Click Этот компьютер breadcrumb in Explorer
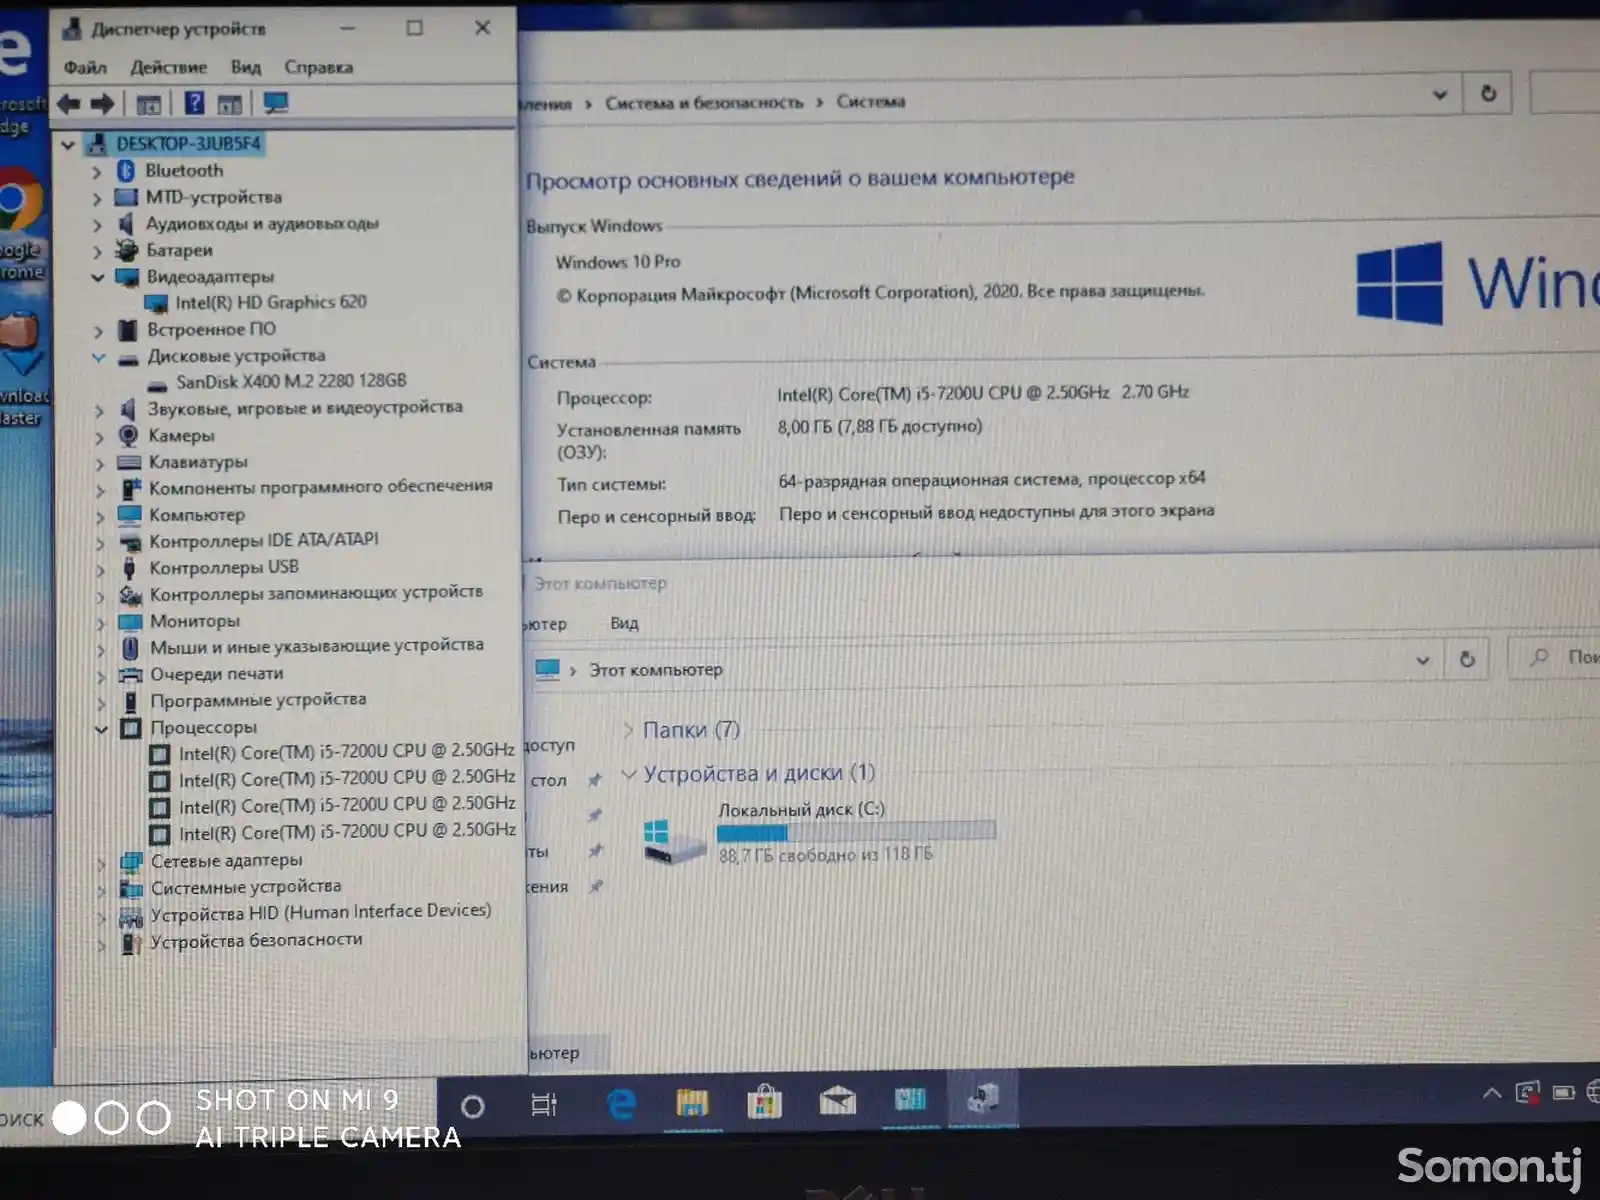 click(x=655, y=670)
